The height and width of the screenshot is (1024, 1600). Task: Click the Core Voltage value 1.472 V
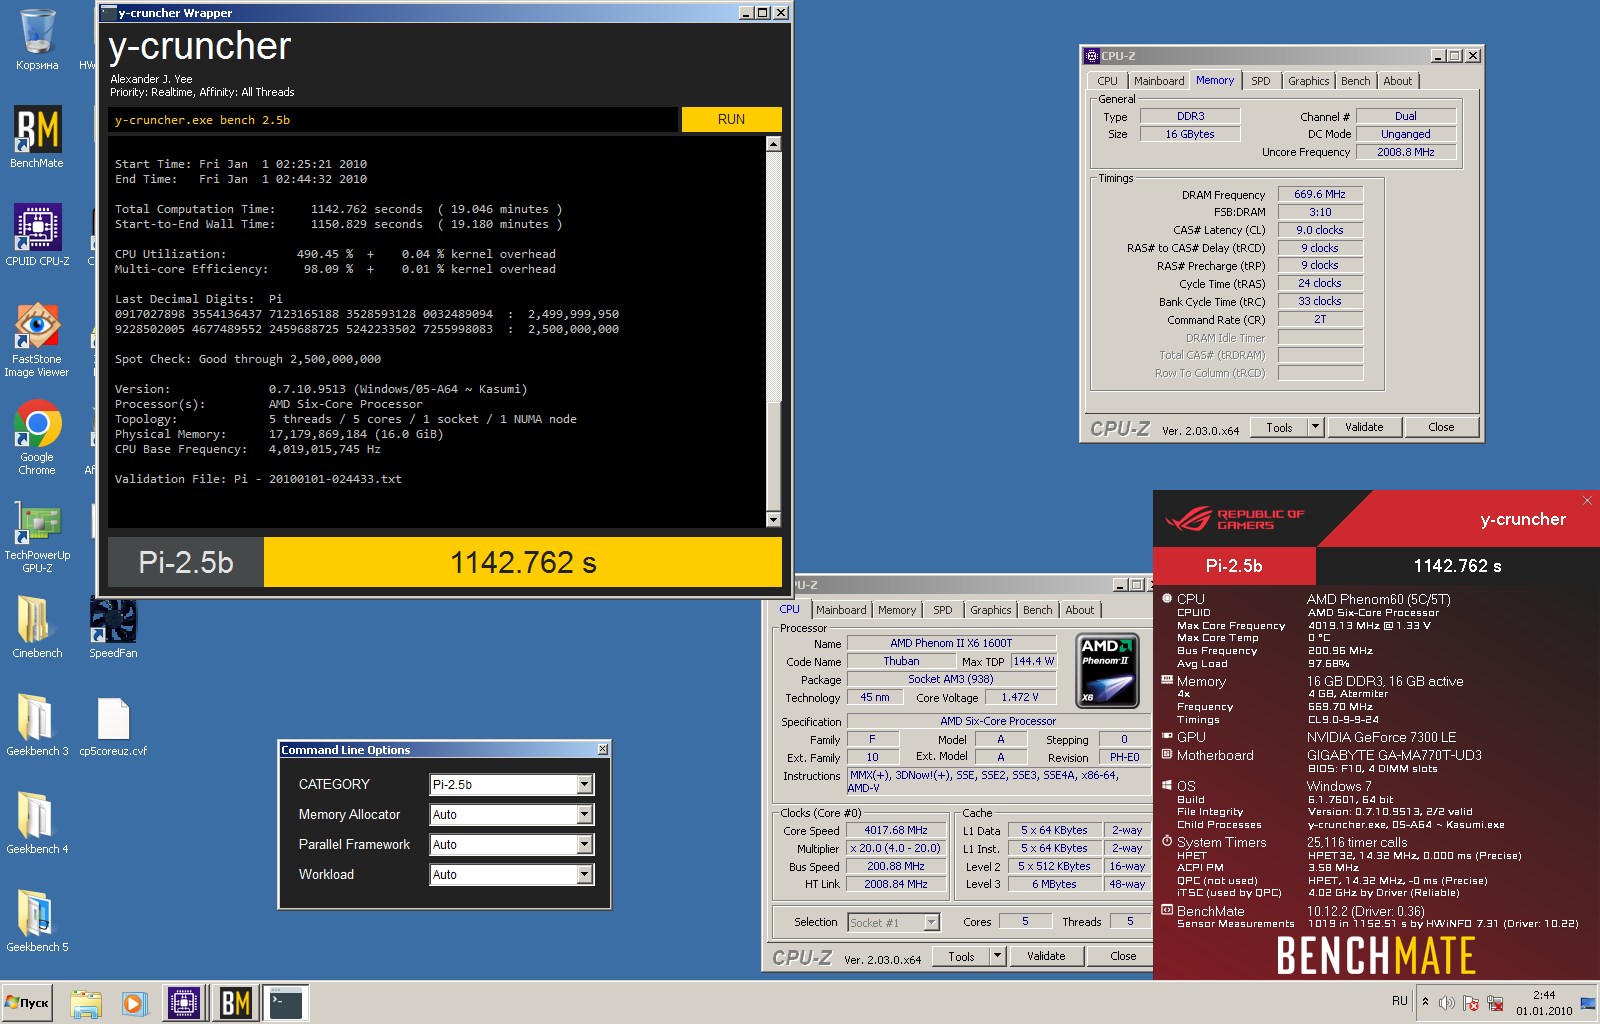[1020, 697]
